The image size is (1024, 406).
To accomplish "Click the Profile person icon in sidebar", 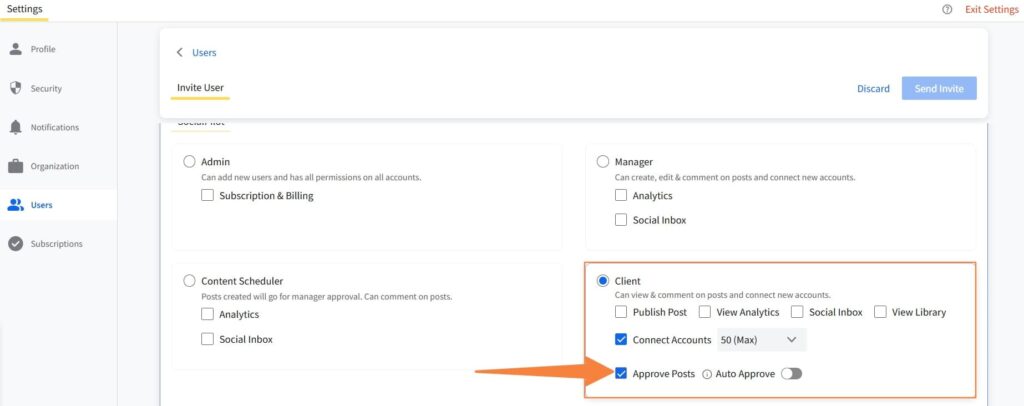I will pyautogui.click(x=15, y=49).
